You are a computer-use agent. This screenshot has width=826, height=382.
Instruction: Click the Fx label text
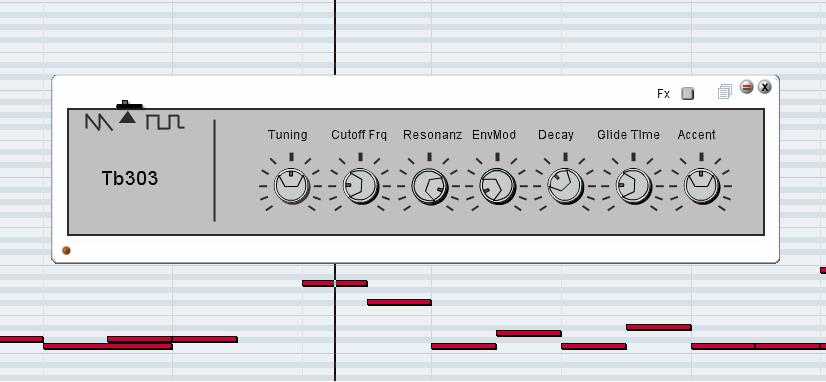pos(663,94)
